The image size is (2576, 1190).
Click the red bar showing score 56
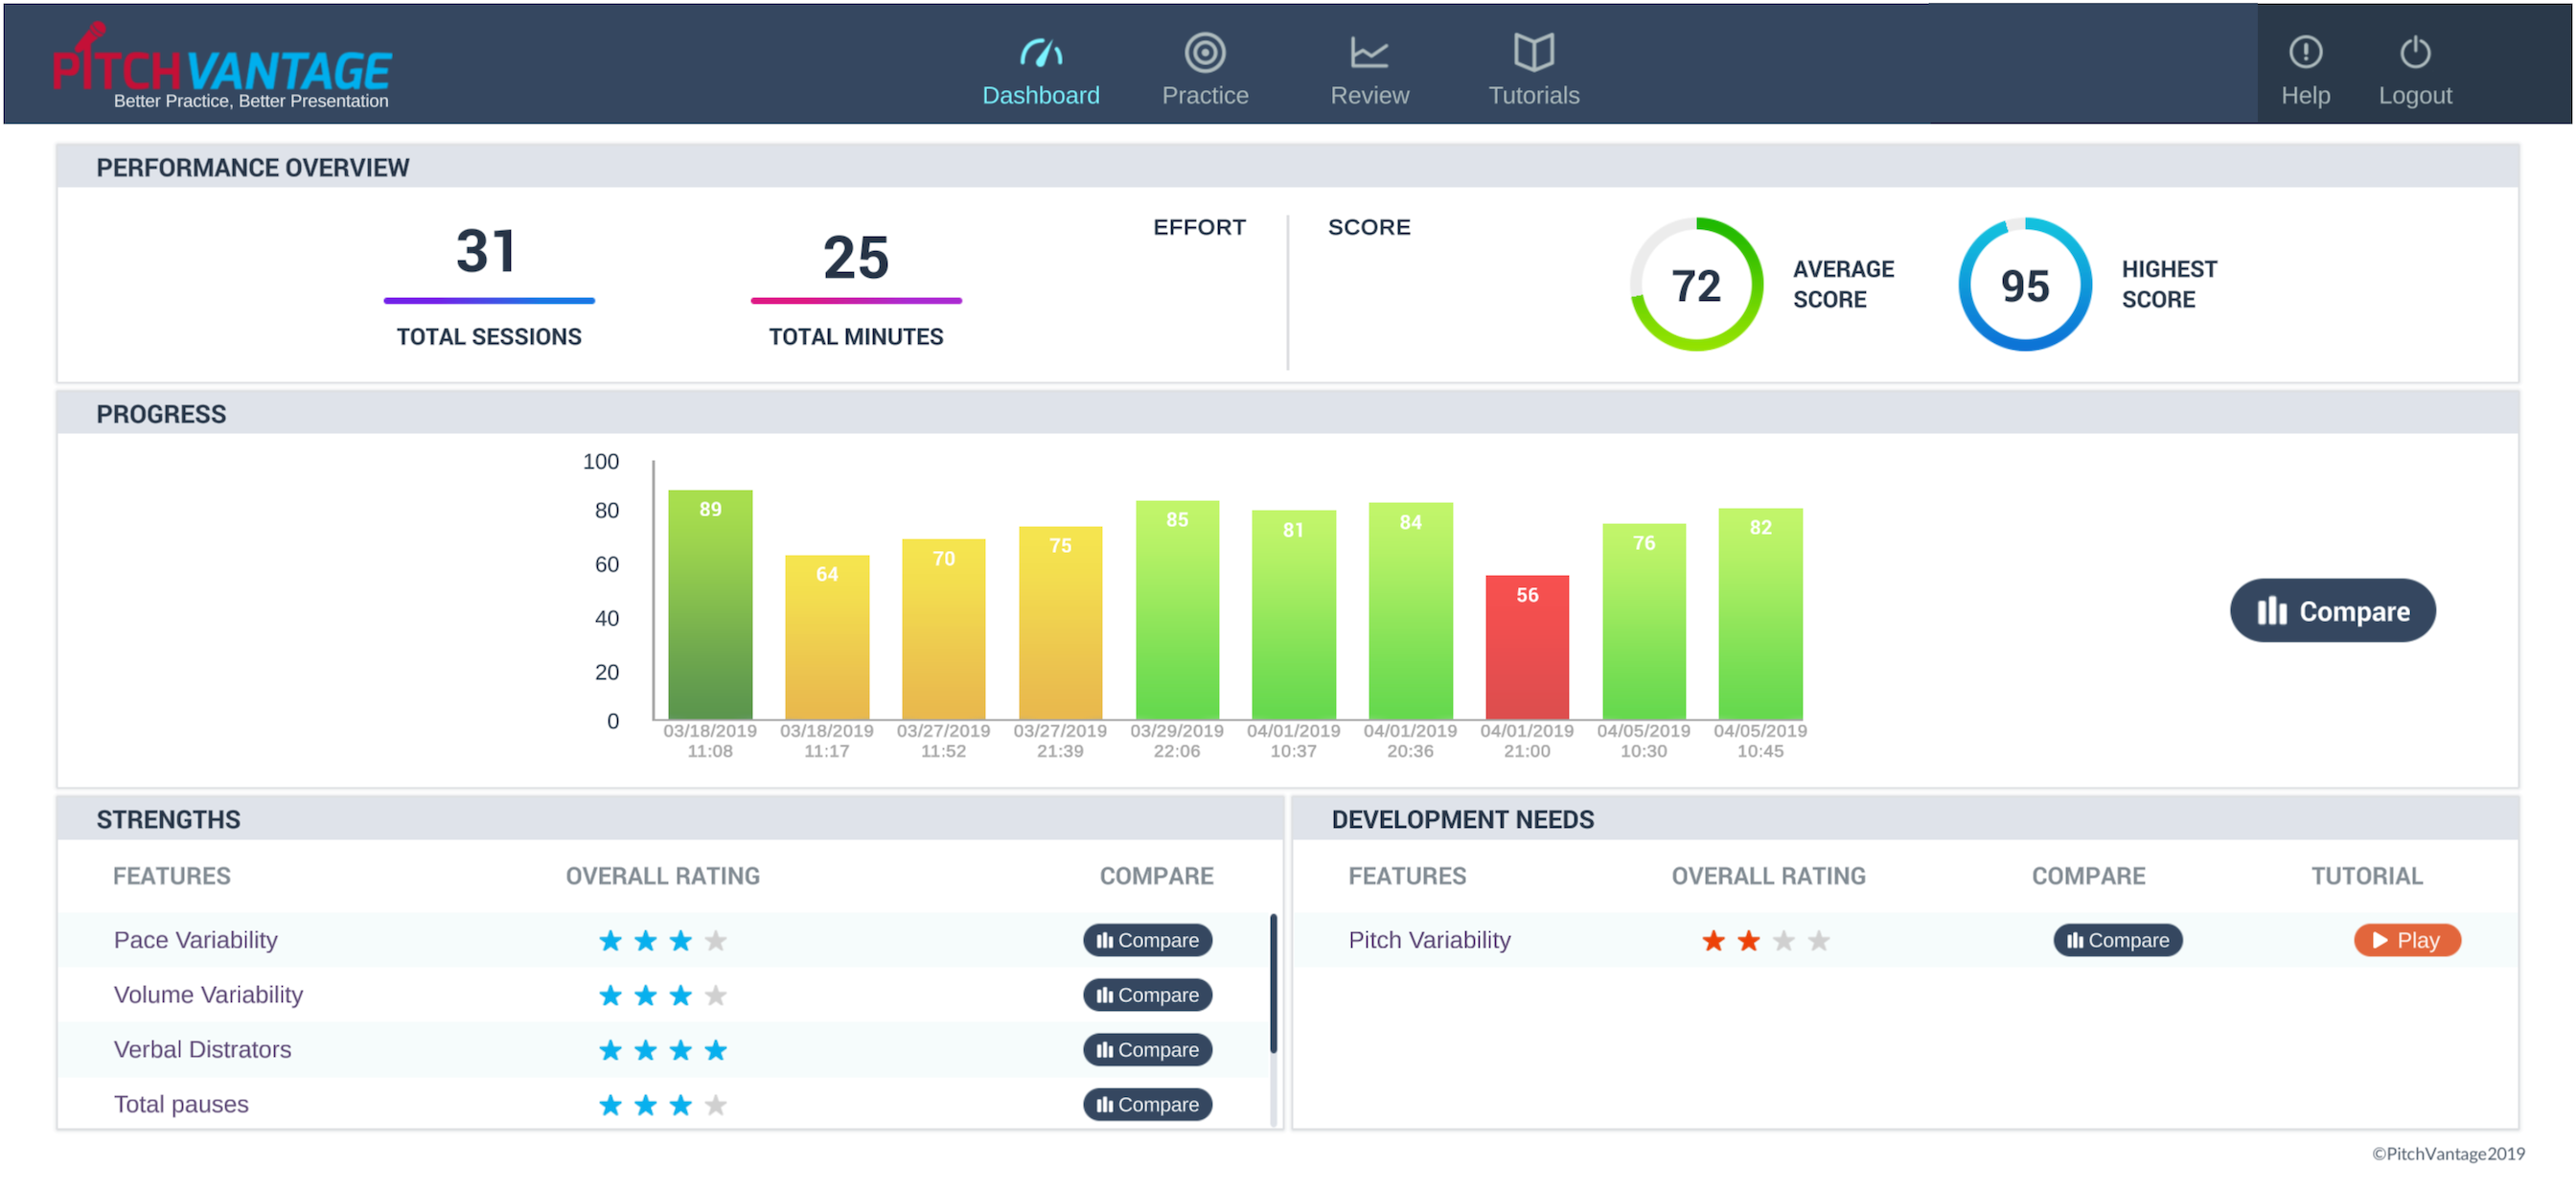tap(1526, 648)
